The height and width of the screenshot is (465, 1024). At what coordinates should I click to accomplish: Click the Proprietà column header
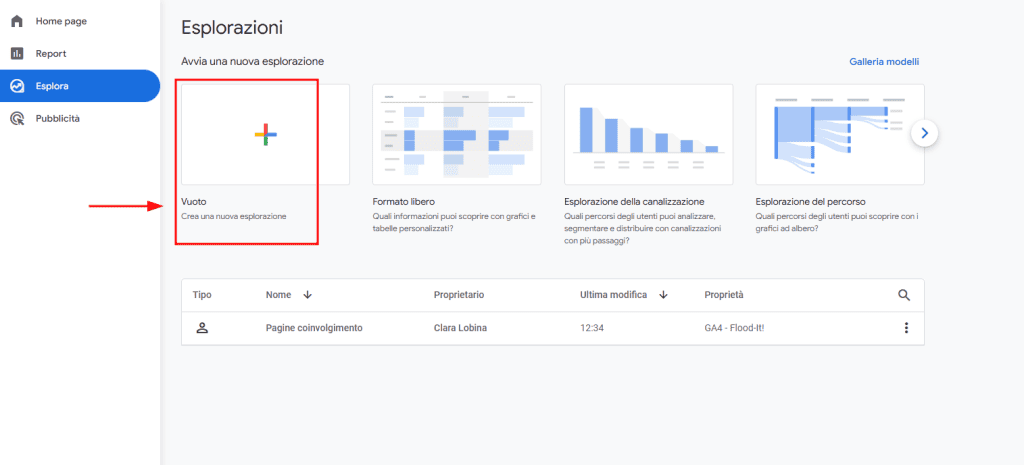pos(724,295)
